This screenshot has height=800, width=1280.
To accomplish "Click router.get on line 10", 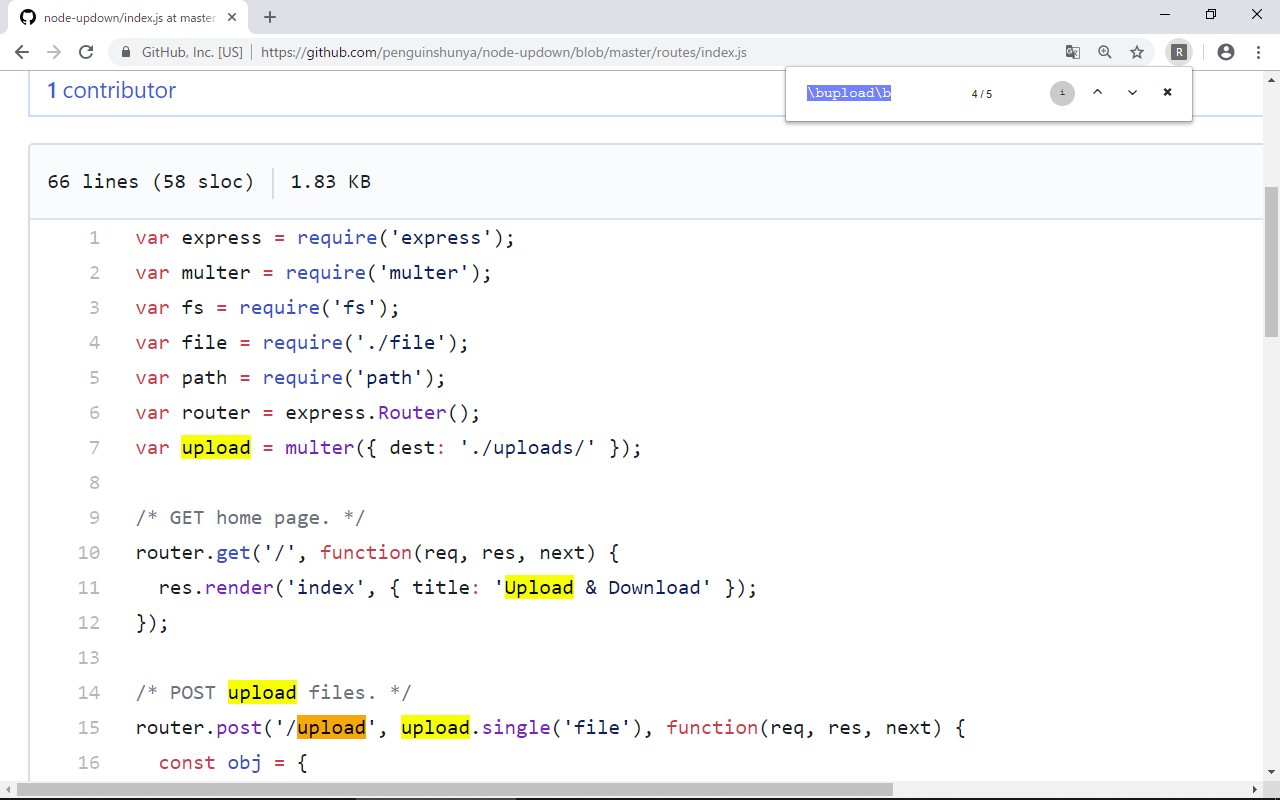I will pyautogui.click(x=193, y=553).
